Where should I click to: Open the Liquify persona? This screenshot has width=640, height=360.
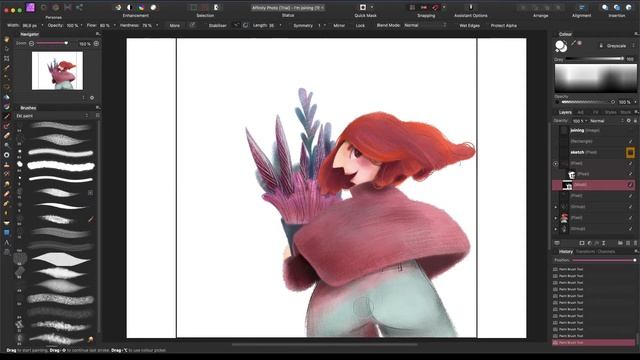[44, 7]
